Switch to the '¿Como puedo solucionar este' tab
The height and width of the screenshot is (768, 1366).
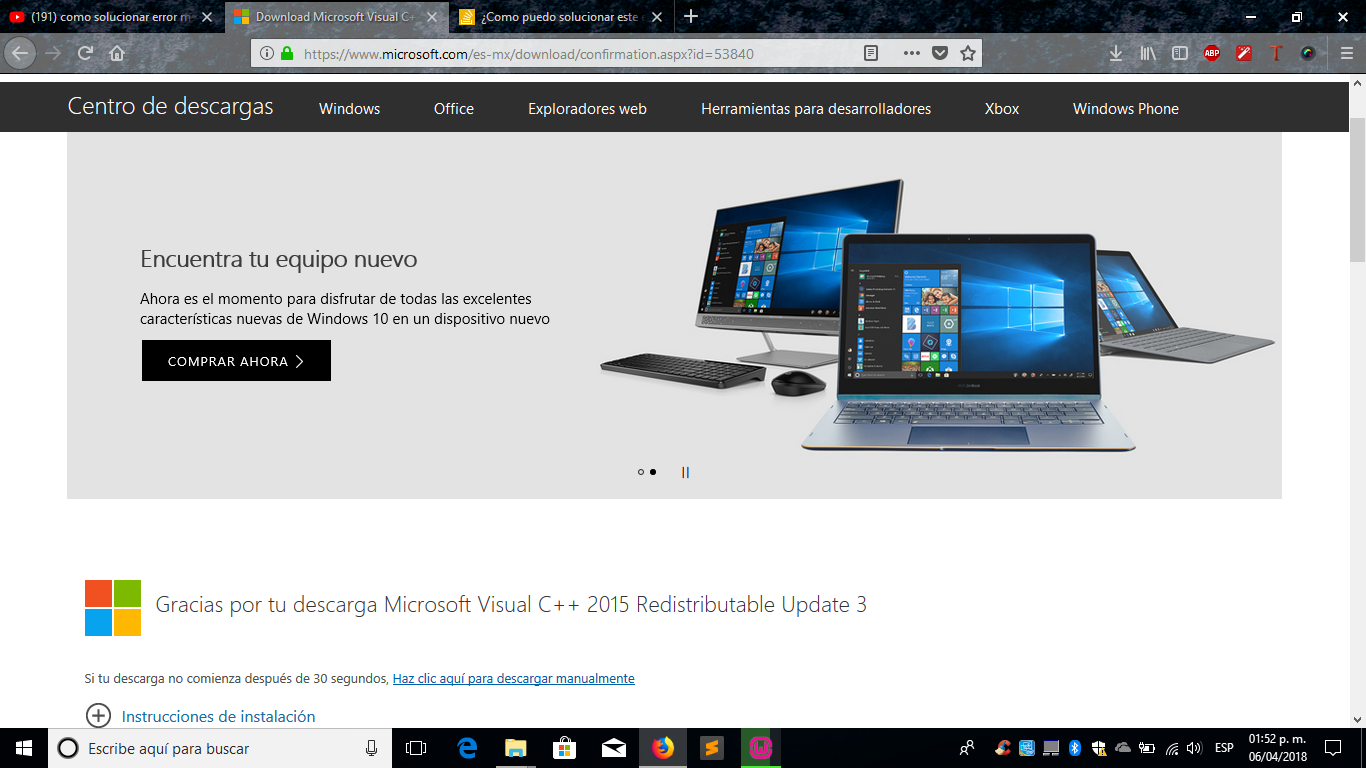tap(560, 17)
